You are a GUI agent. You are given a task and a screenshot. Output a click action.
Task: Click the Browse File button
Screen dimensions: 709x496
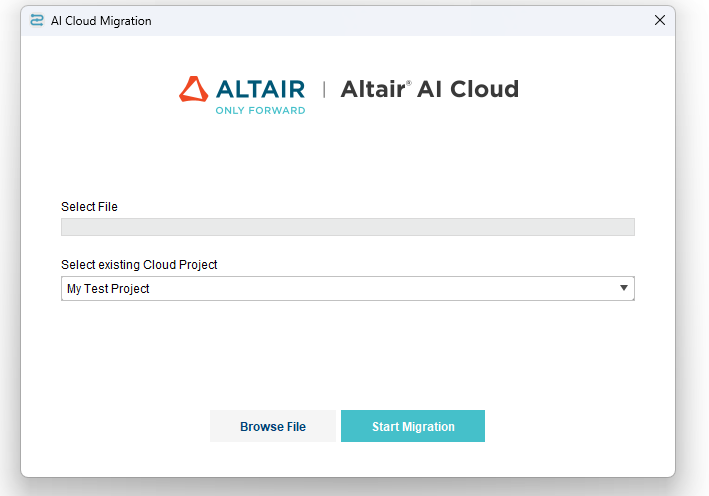pyautogui.click(x=273, y=426)
